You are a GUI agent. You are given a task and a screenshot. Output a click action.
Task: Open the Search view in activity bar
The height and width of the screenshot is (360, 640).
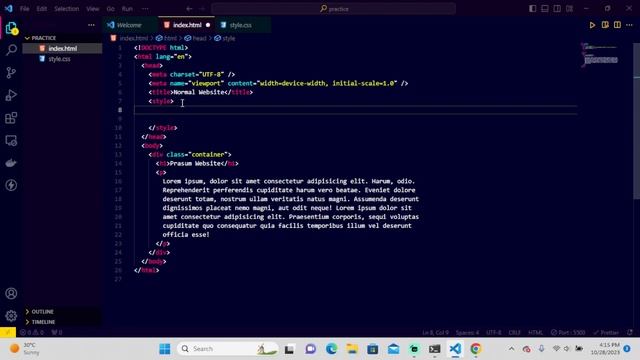(x=11, y=50)
